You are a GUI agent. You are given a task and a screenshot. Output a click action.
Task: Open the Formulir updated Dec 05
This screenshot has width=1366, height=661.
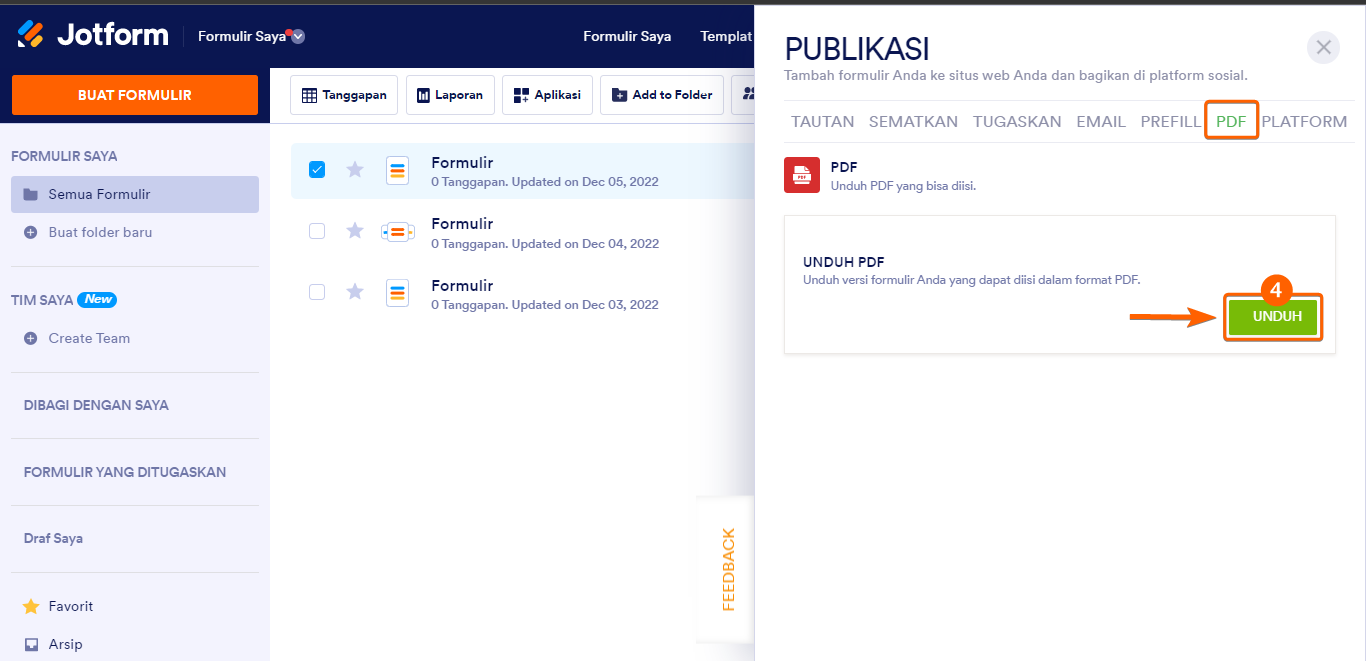coord(462,163)
